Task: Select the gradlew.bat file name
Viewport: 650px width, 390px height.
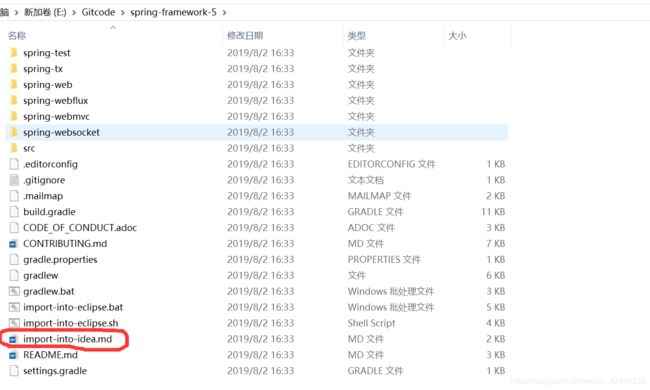Action: tap(49, 291)
